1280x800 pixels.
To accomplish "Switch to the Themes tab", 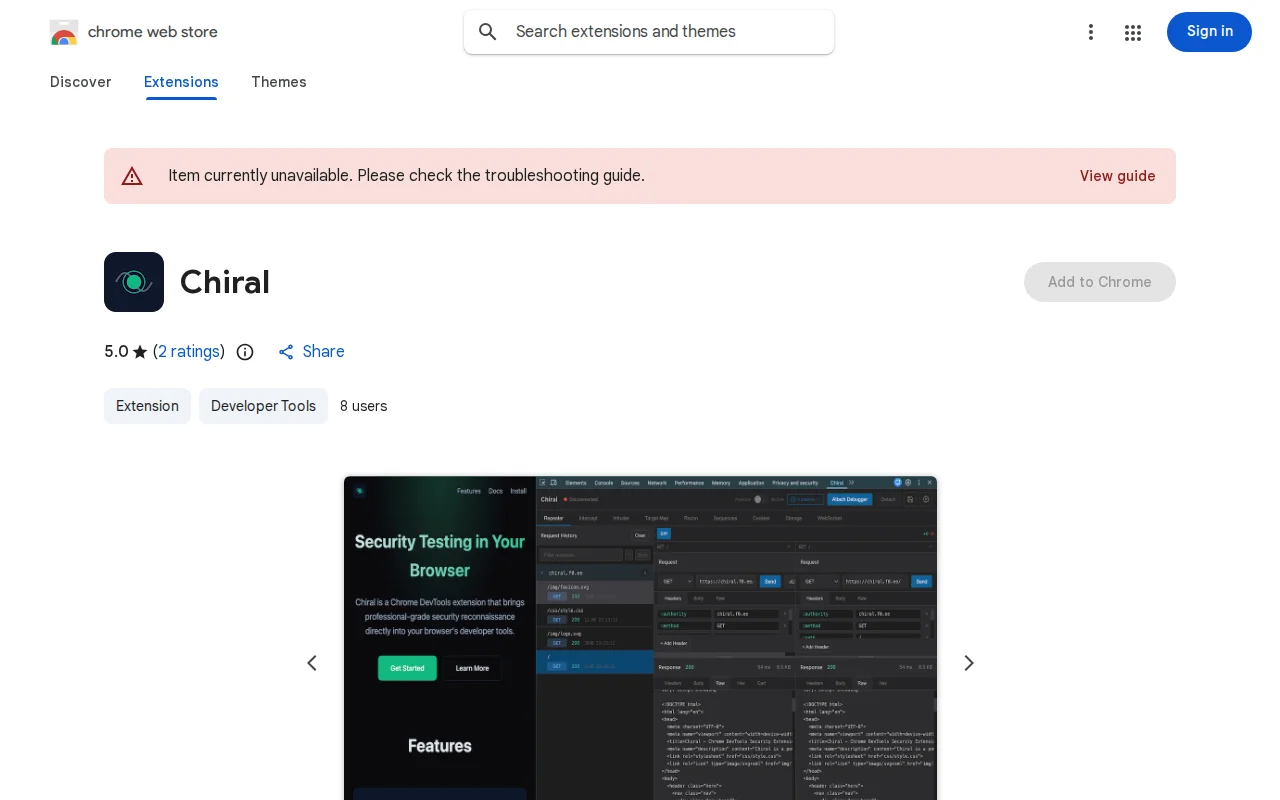I will click(x=279, y=82).
